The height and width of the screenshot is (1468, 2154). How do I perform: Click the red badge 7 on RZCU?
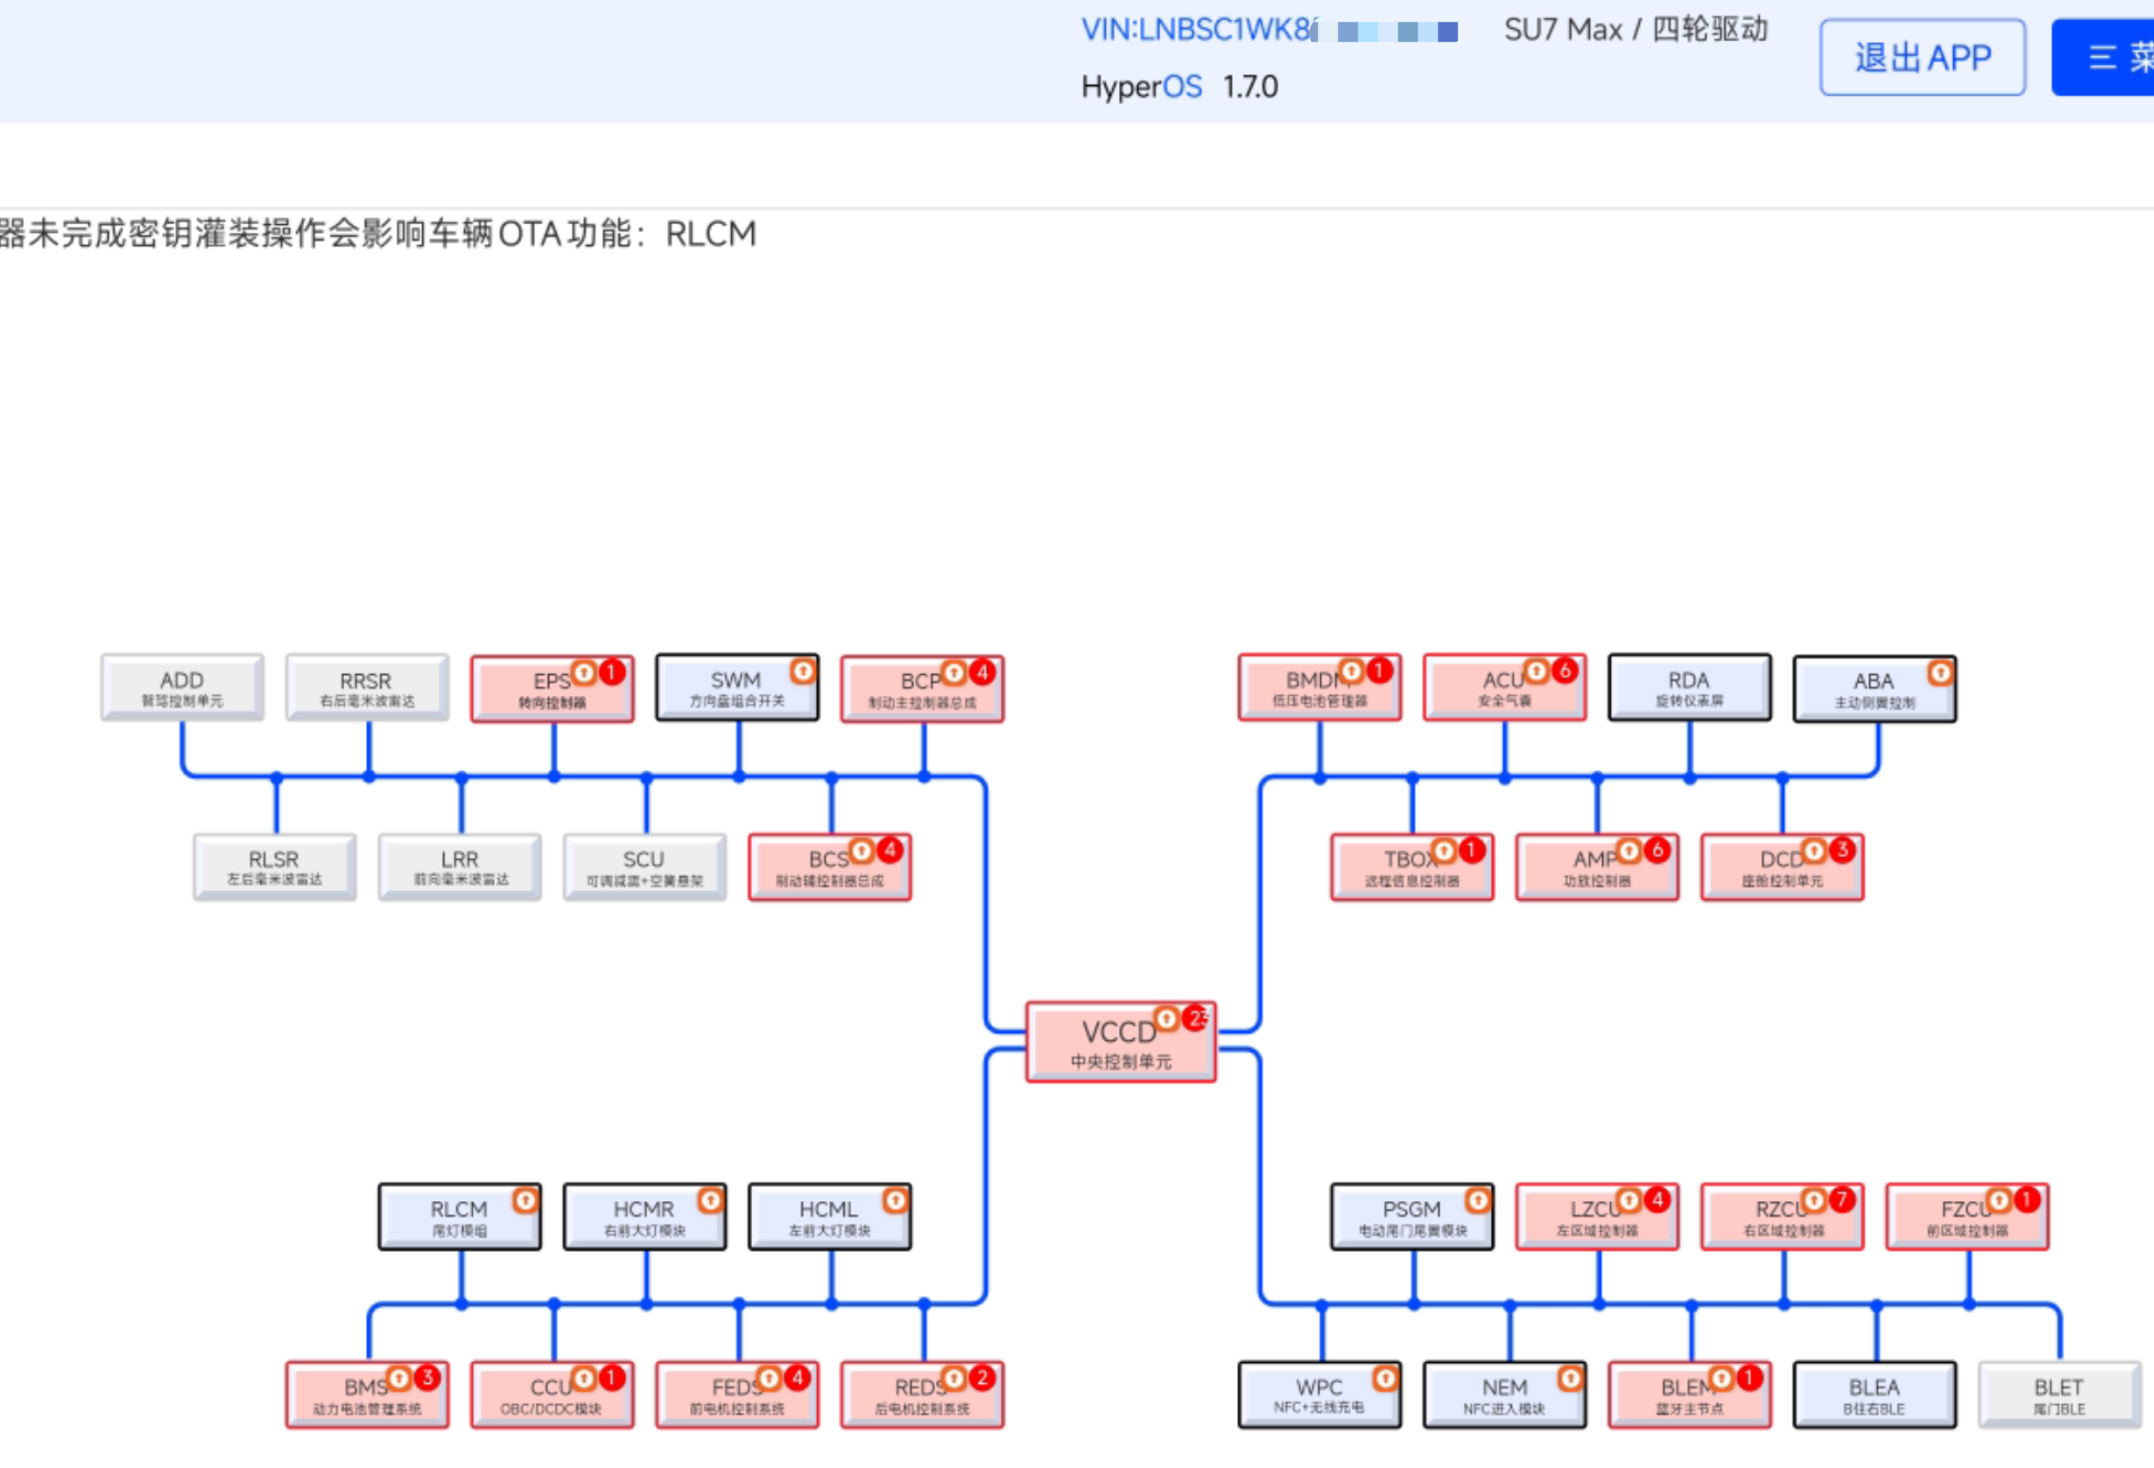click(1841, 1199)
